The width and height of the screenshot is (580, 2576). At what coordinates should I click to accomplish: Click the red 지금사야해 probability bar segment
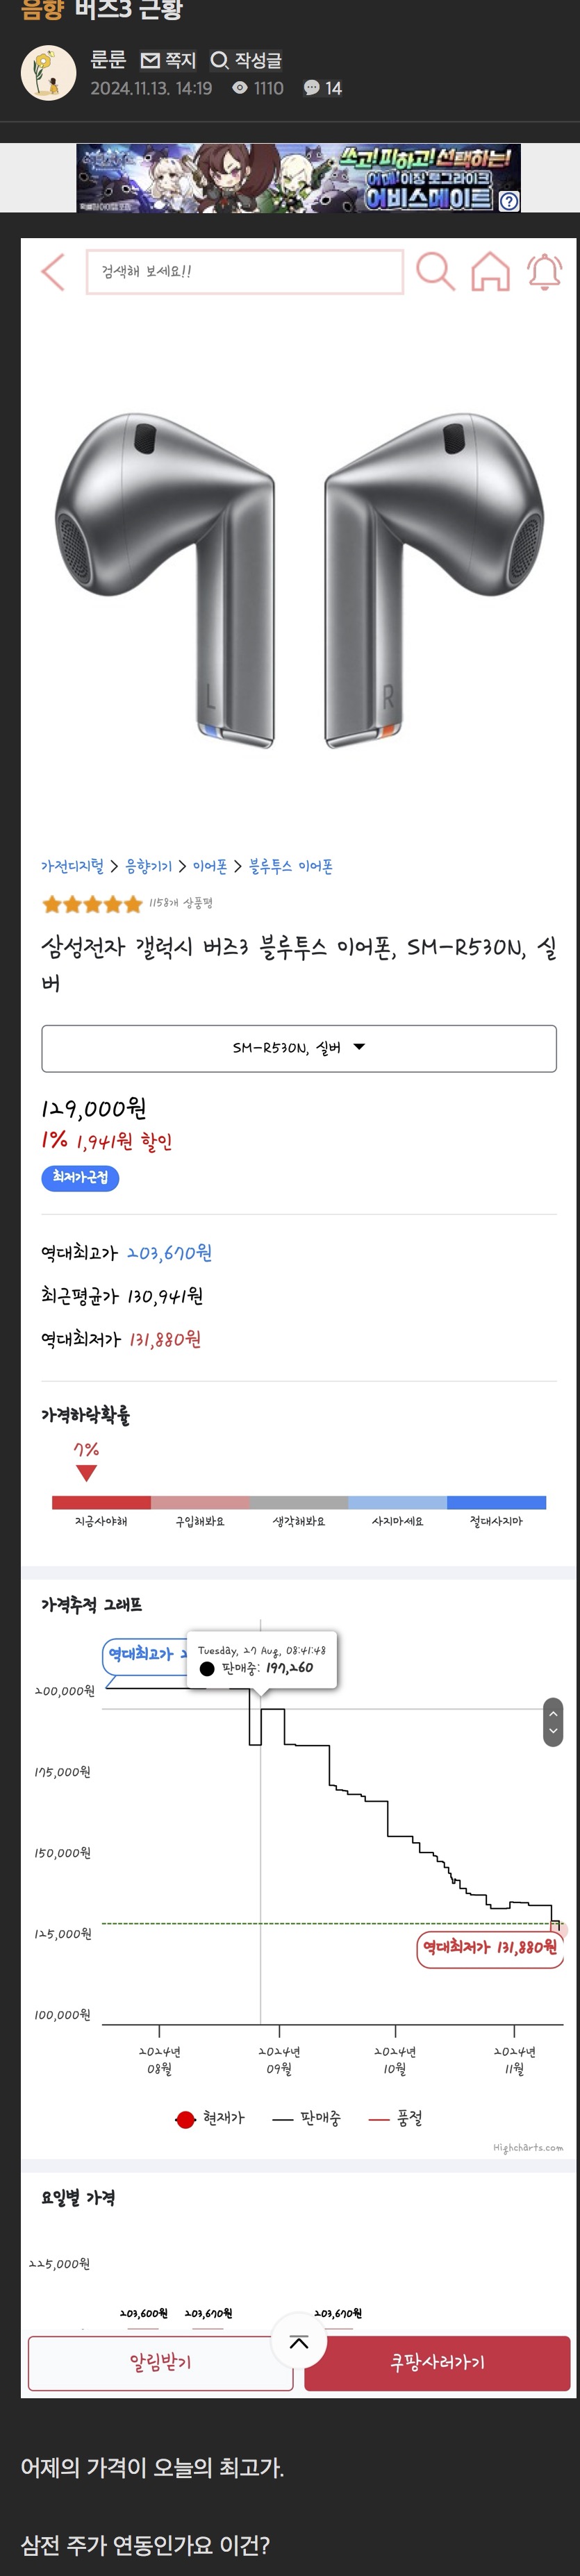click(x=101, y=1502)
